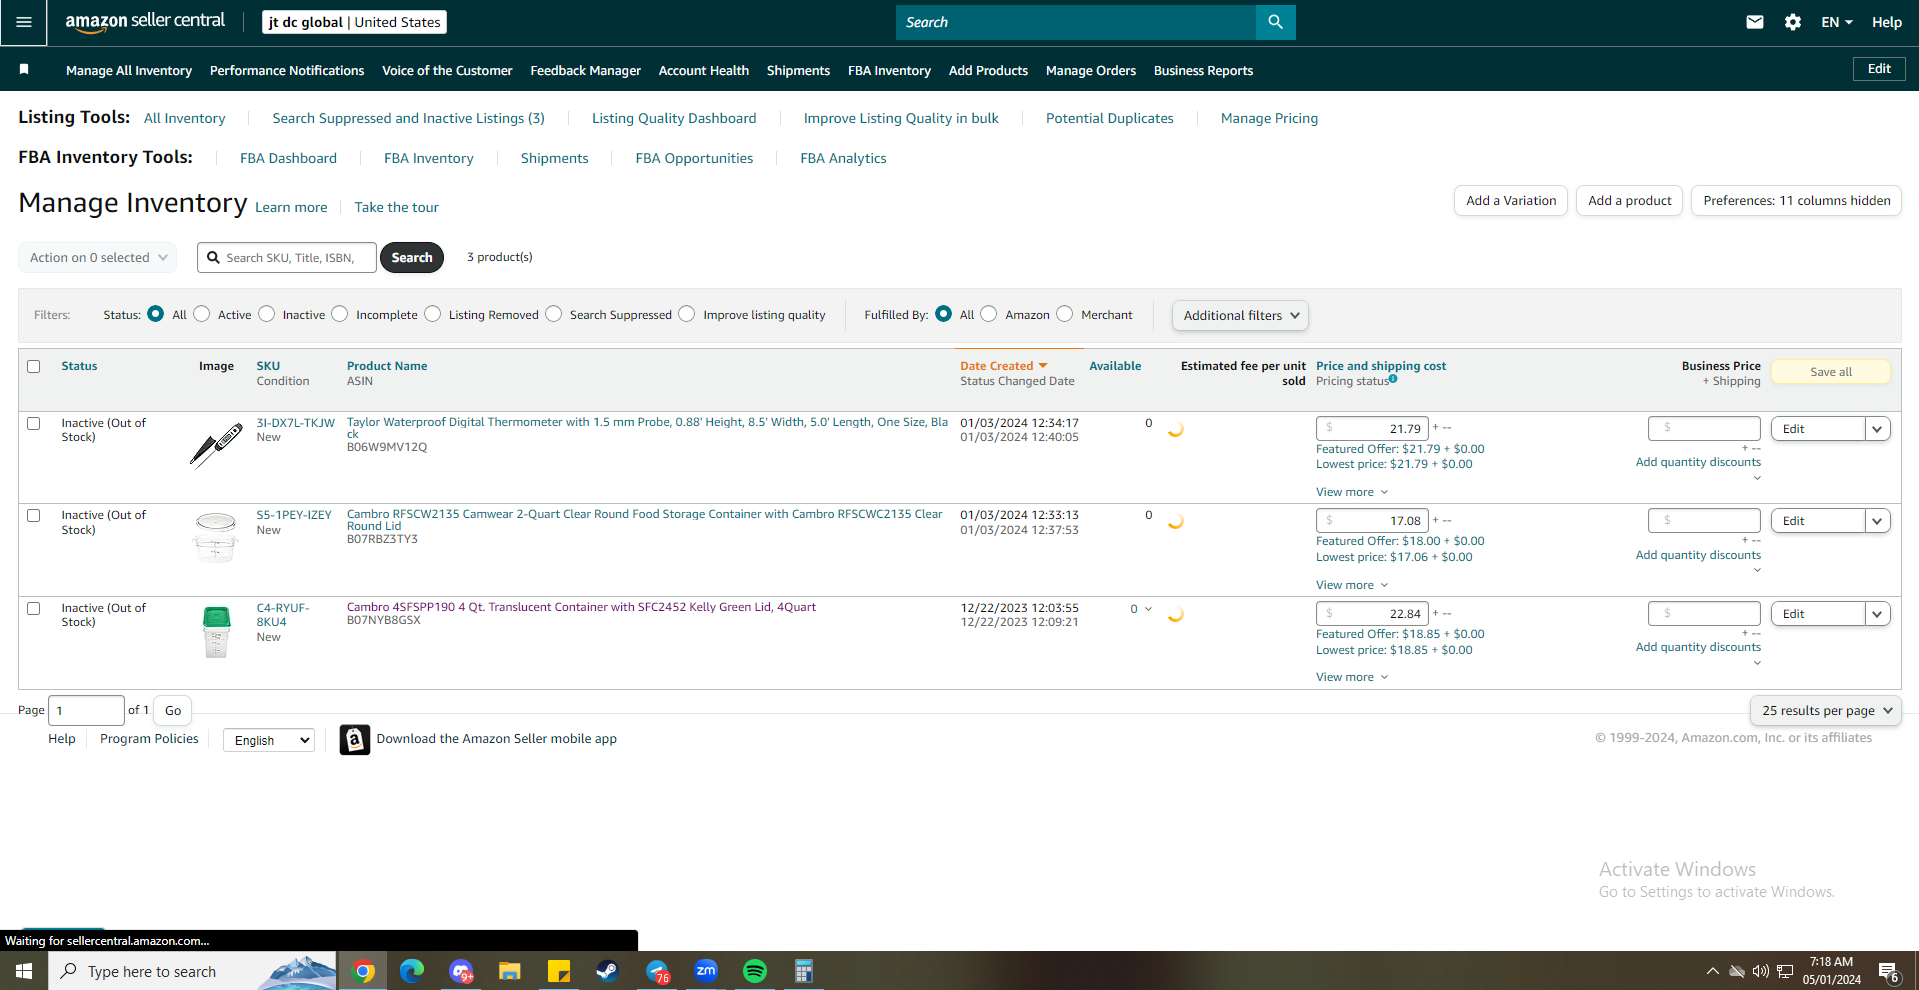Open Search Suppressed and Inactive Listings link
This screenshot has width=1919, height=990.
point(409,118)
